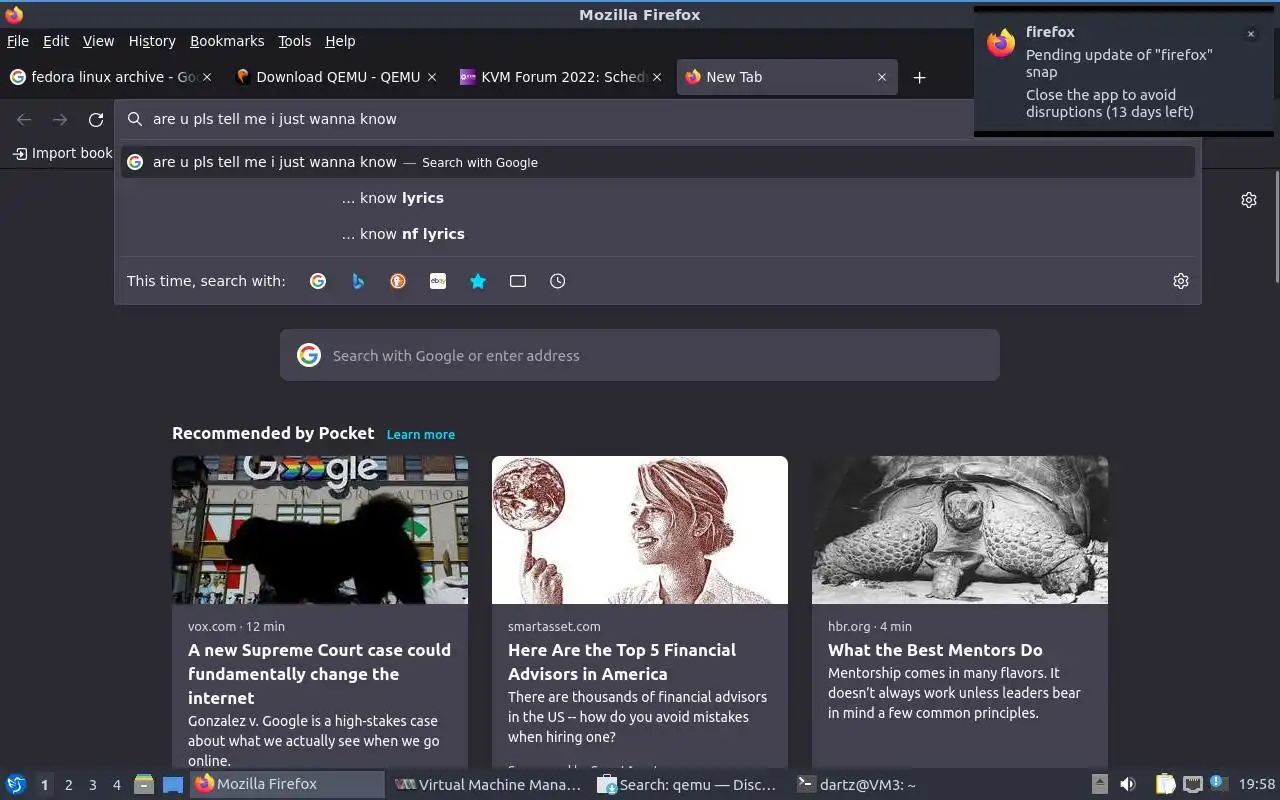The image size is (1280, 800).
Task: Open the Tools menu
Action: pos(295,41)
